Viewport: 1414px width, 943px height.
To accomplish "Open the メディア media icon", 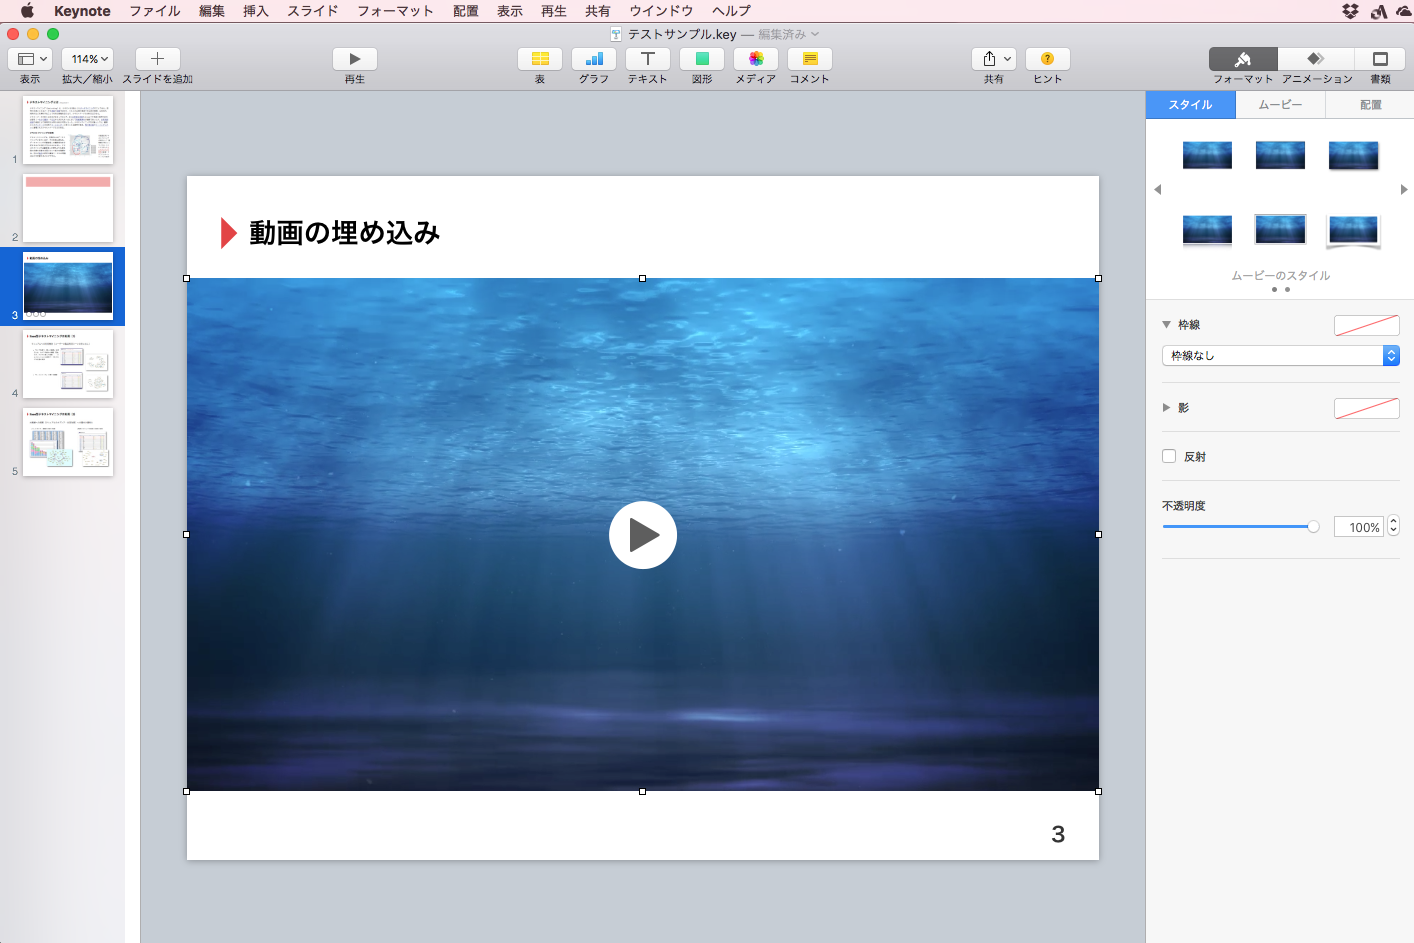I will [756, 59].
